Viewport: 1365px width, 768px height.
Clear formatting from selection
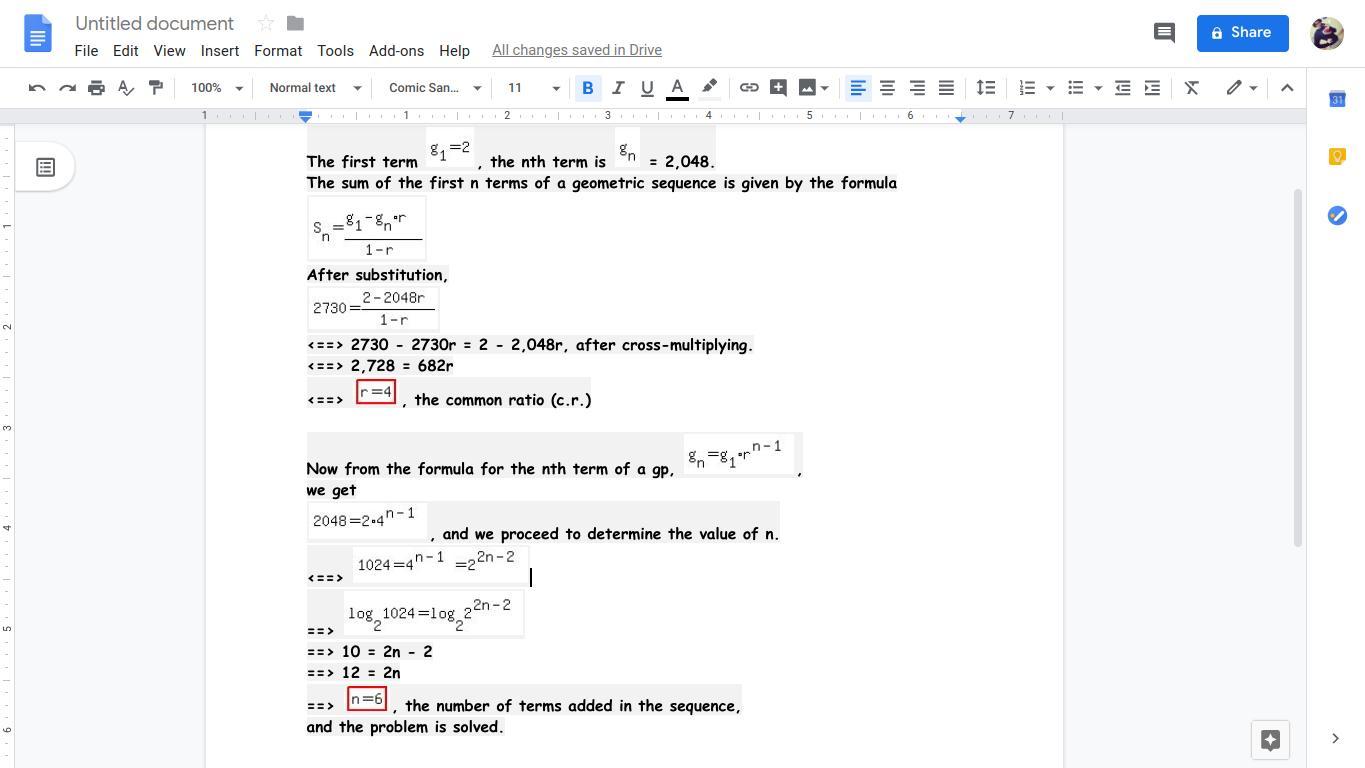(1191, 88)
